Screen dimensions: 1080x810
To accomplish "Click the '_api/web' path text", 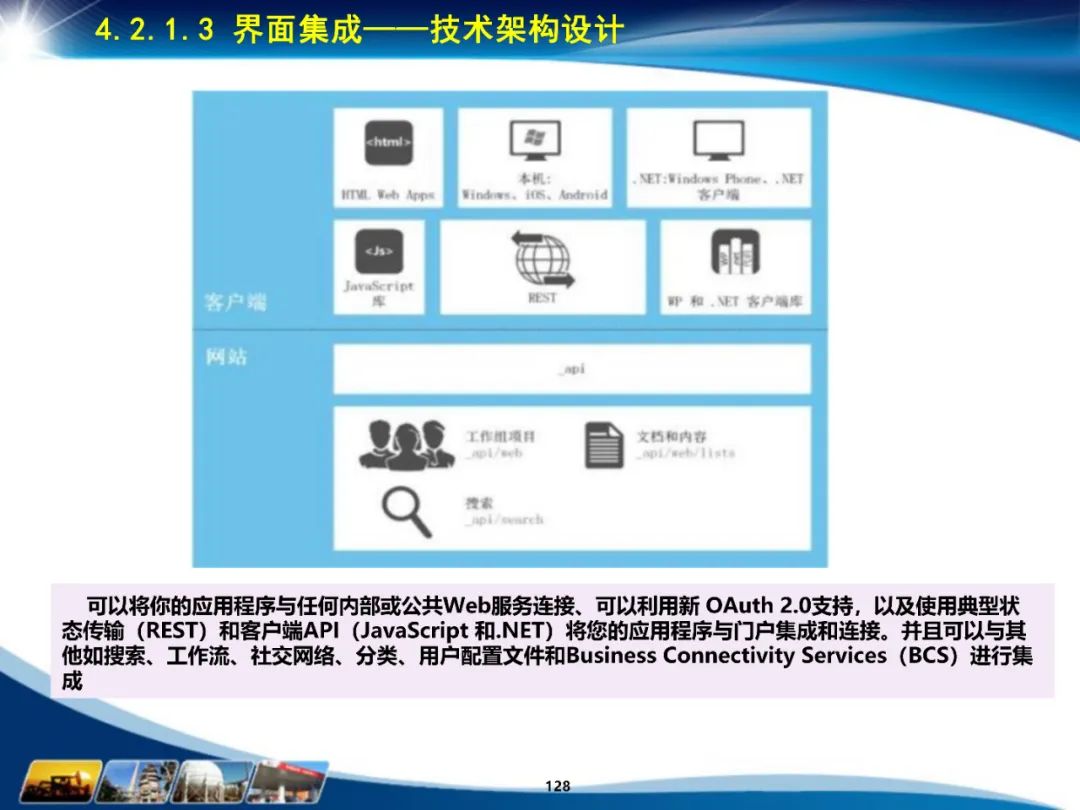I will coord(495,453).
